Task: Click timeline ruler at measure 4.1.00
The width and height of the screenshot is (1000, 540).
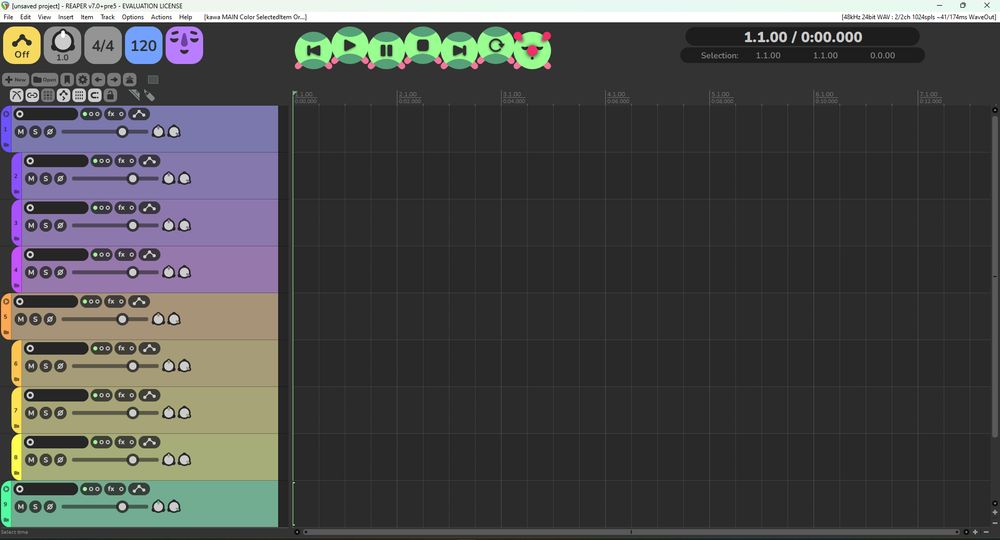Action: tap(615, 94)
